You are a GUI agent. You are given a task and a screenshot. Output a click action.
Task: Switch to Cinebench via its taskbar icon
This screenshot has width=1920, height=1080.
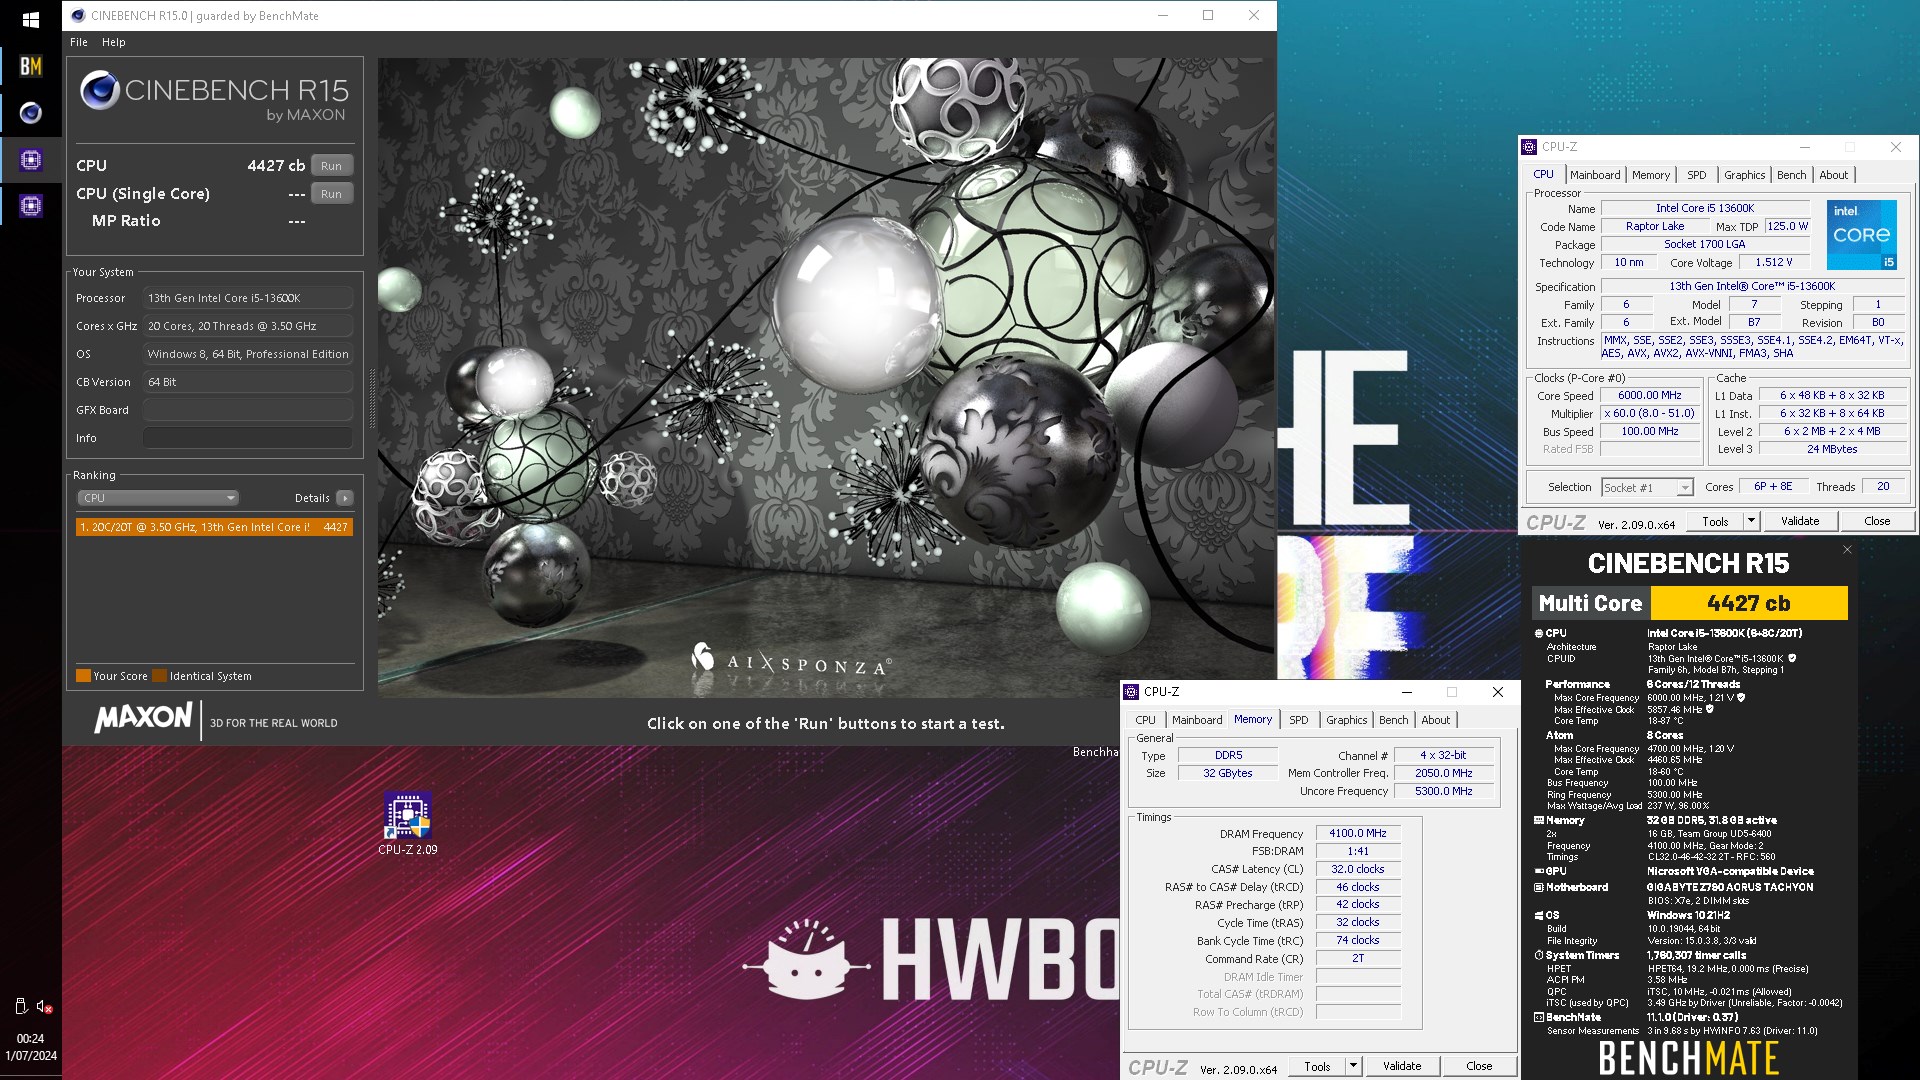coord(30,113)
